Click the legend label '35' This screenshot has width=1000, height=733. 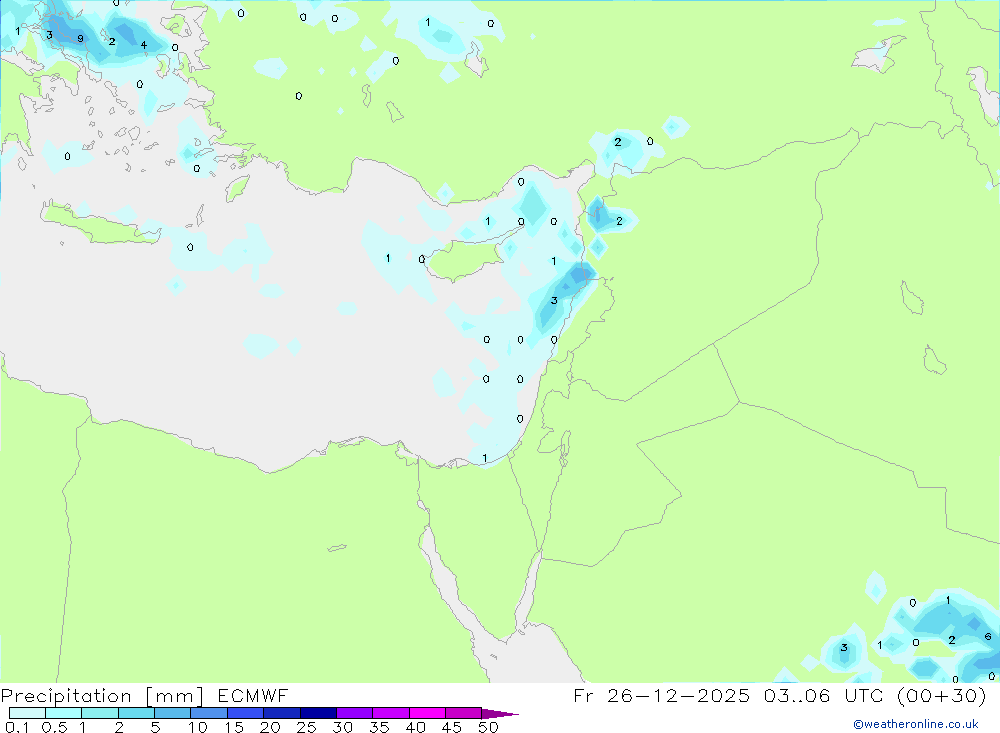click(x=379, y=727)
